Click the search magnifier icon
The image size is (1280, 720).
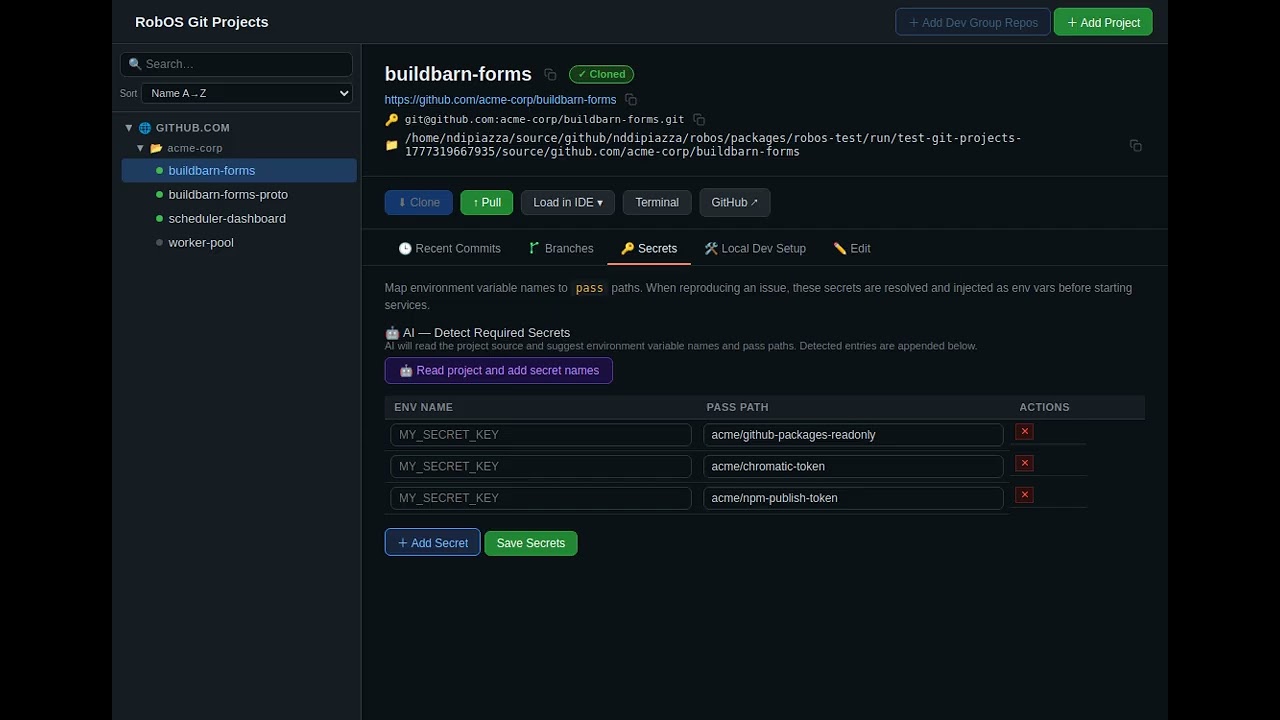tap(135, 64)
